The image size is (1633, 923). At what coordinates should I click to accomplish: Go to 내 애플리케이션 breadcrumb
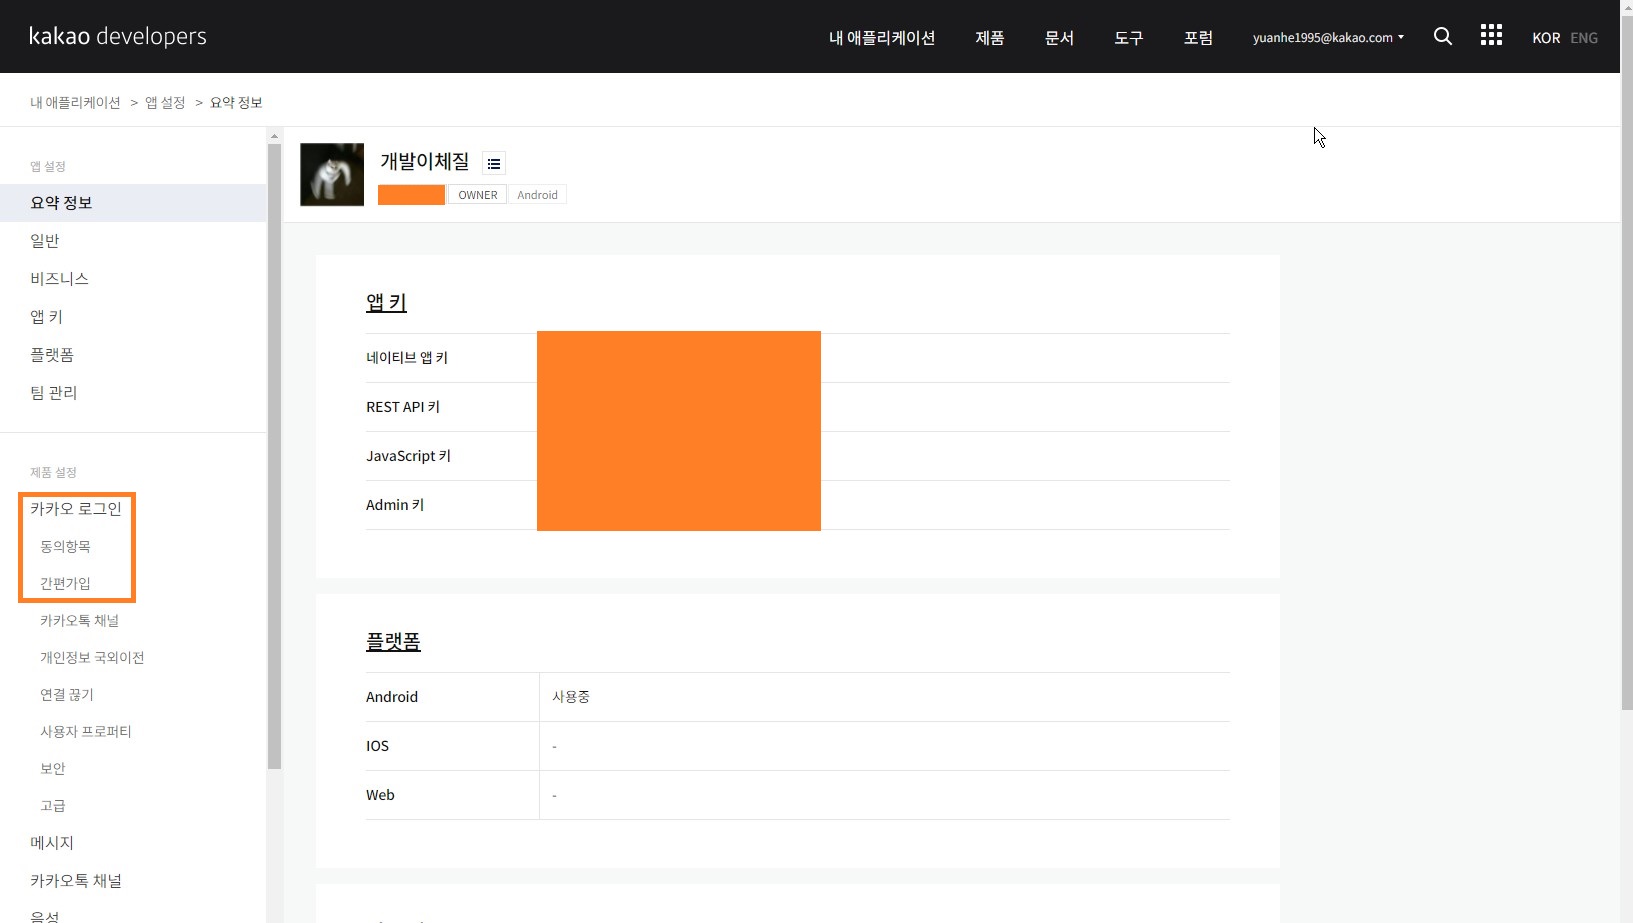coord(75,103)
